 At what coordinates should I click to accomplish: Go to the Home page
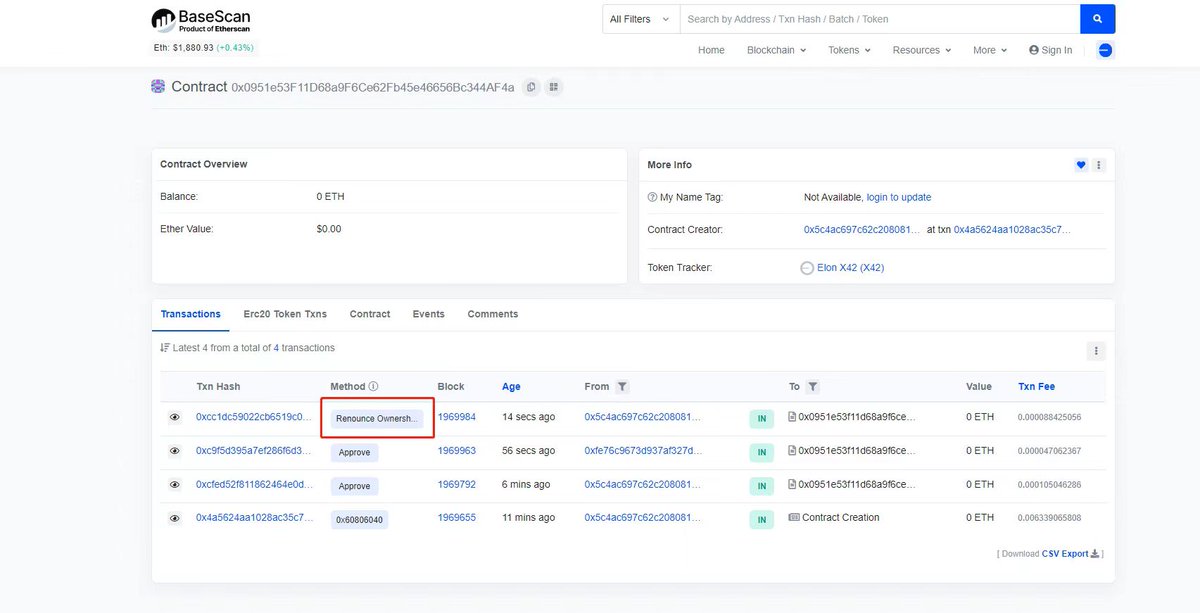tap(711, 50)
